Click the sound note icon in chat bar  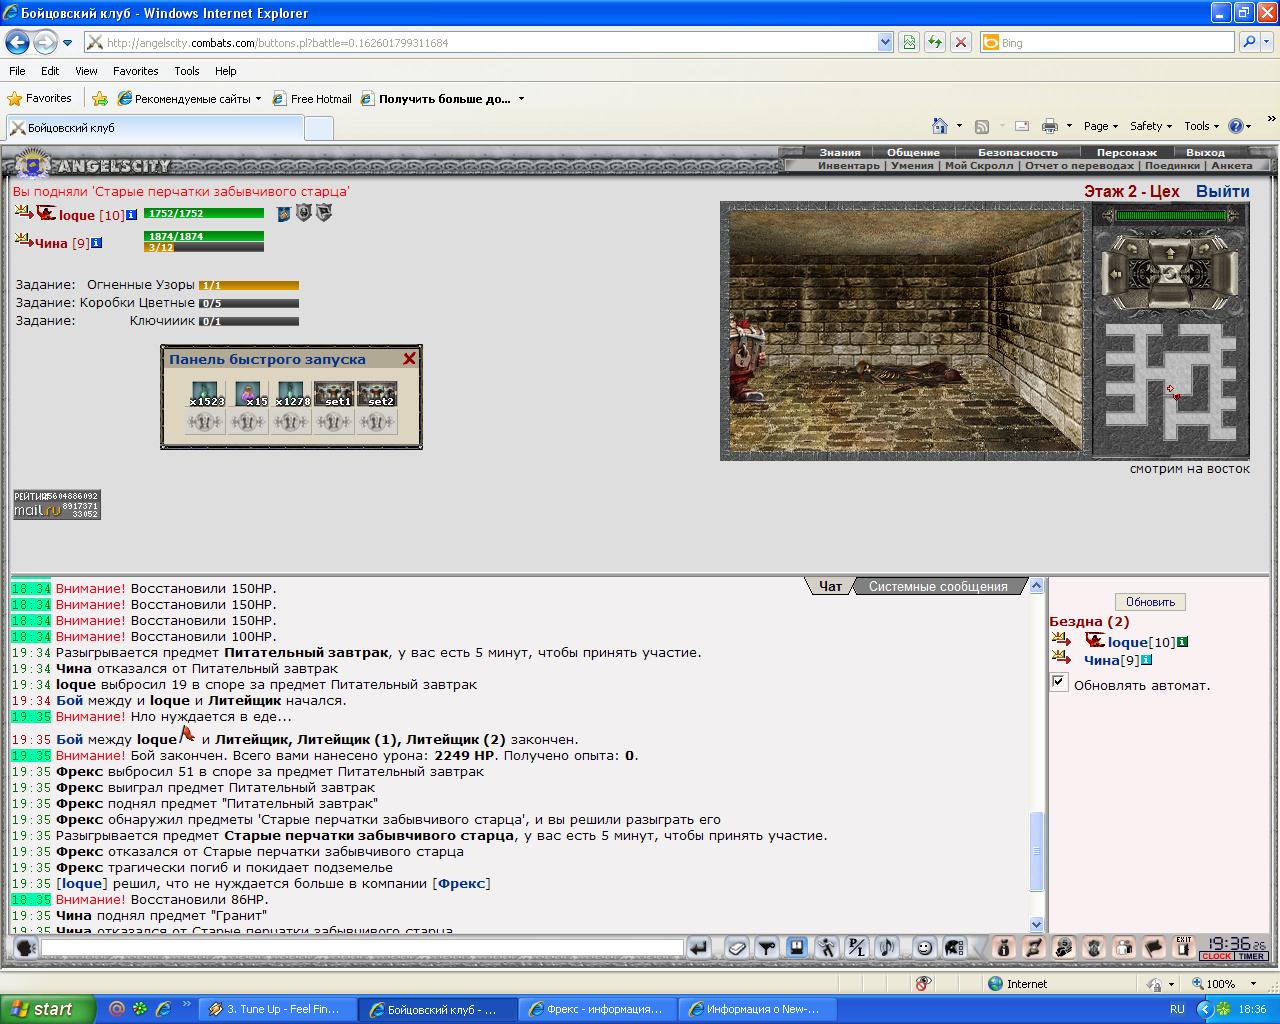885,947
